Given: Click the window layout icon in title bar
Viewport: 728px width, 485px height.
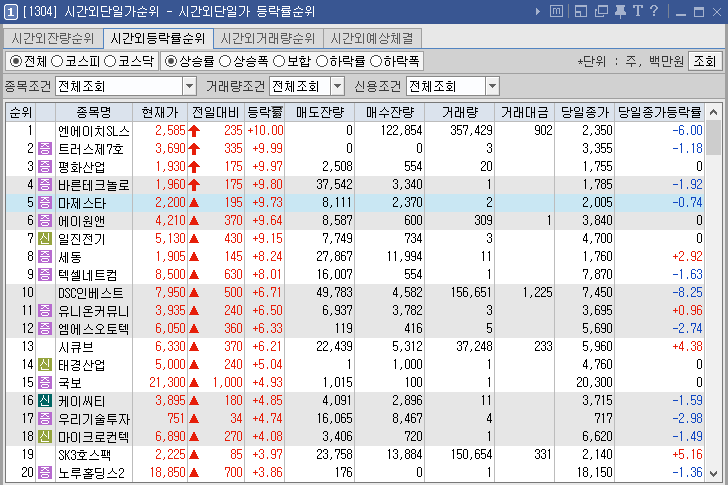Looking at the screenshot, I should [x=581, y=11].
